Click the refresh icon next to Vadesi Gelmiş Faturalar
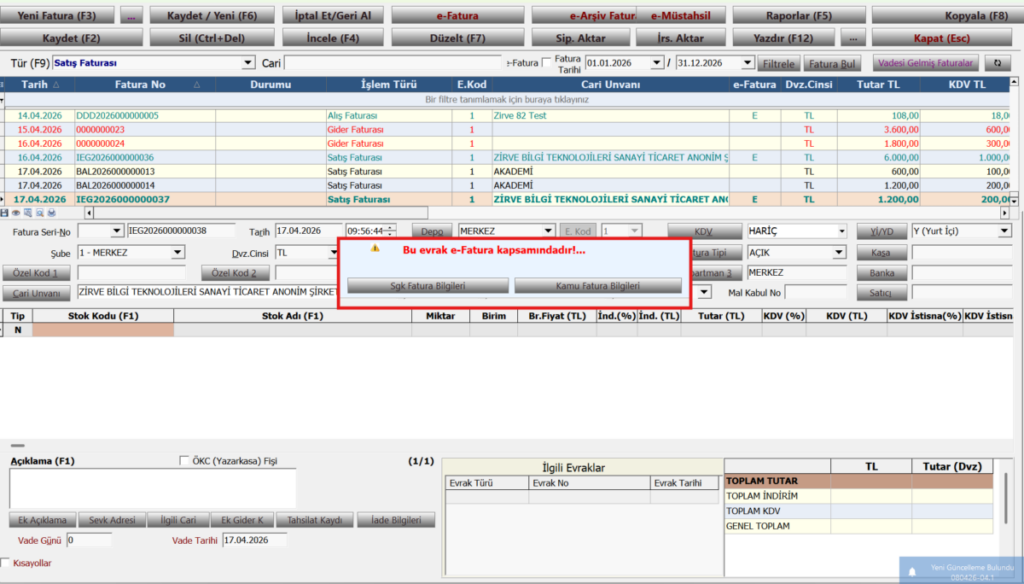This screenshot has height=584, width=1024. tap(997, 63)
